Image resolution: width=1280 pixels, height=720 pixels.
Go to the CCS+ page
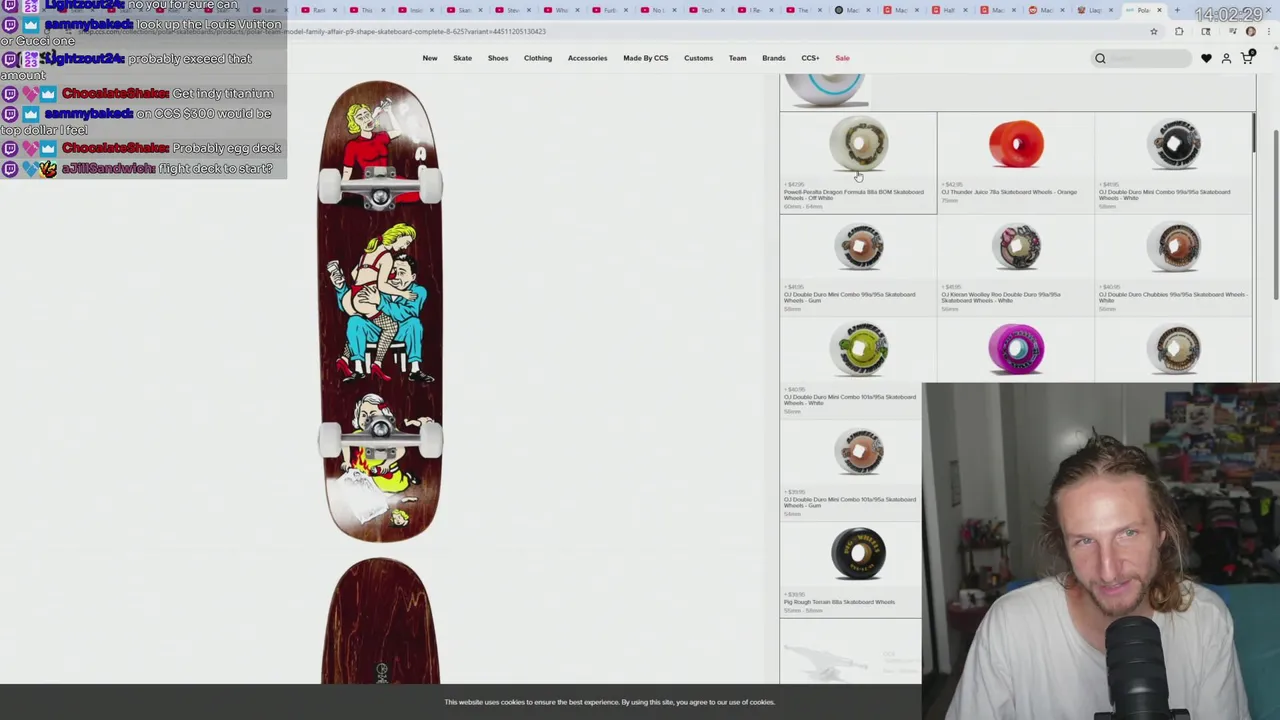pos(810,58)
